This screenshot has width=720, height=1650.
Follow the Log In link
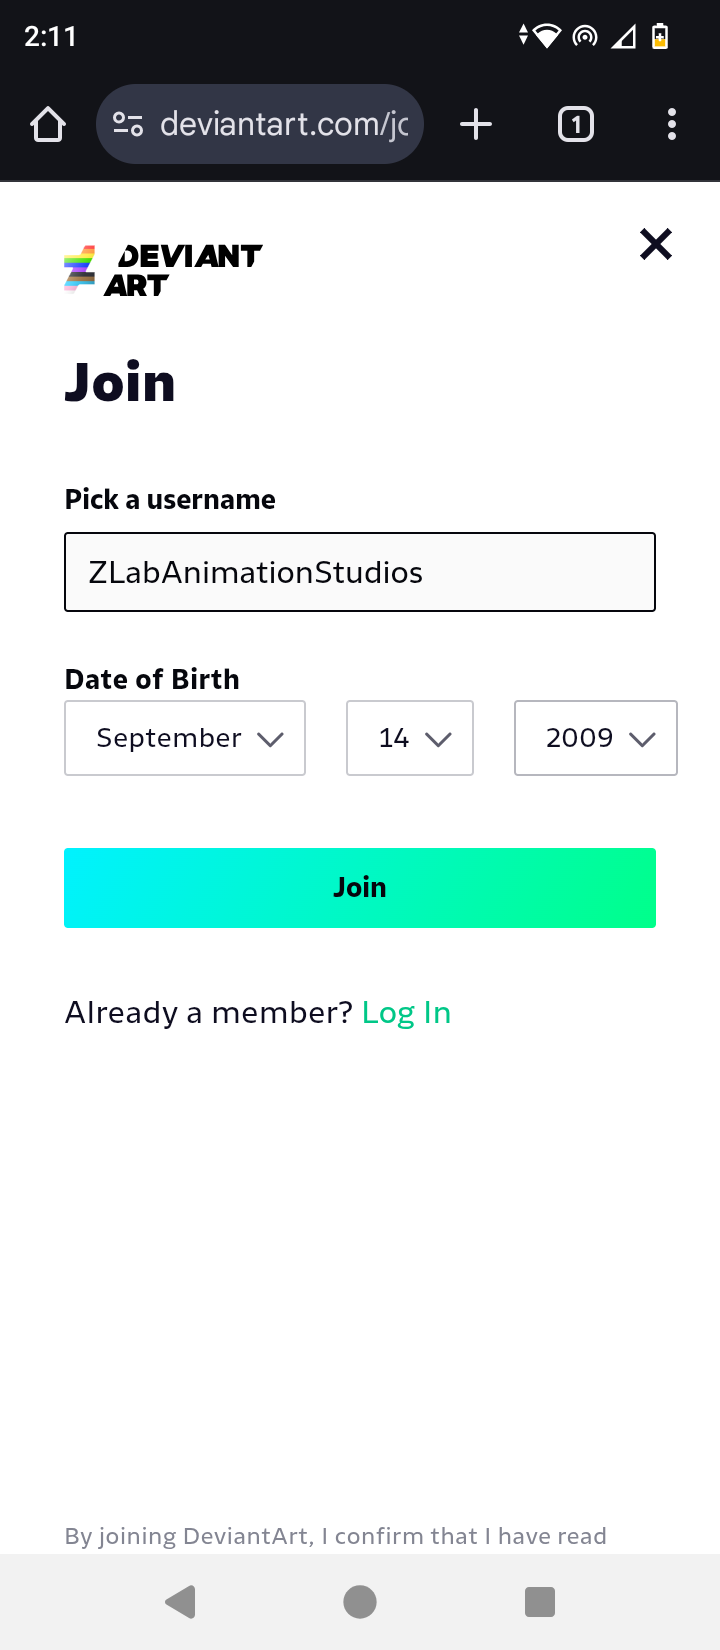coord(406,1013)
